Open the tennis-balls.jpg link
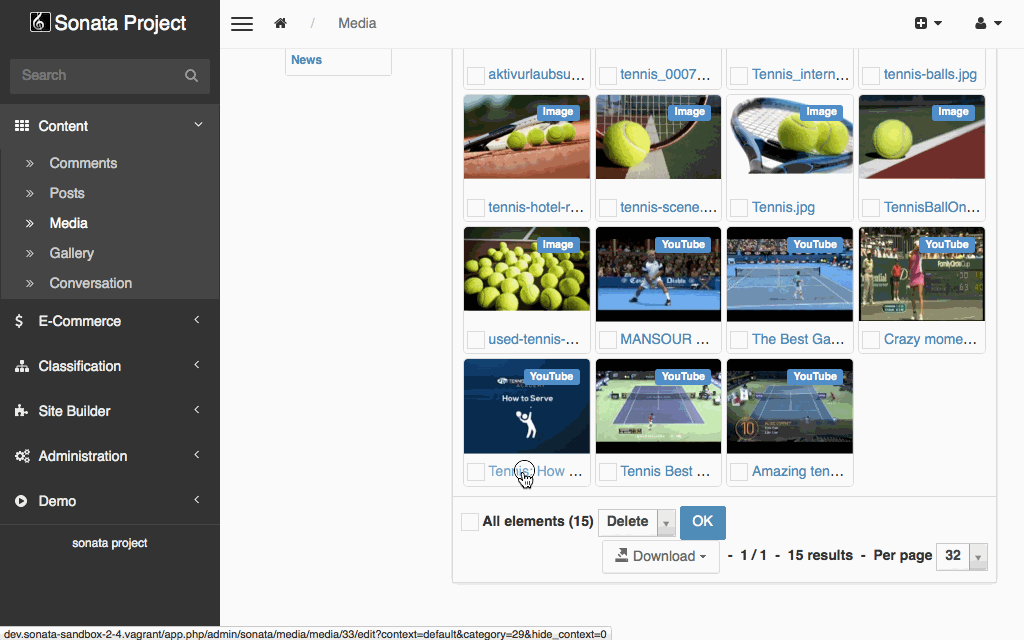 930,74
